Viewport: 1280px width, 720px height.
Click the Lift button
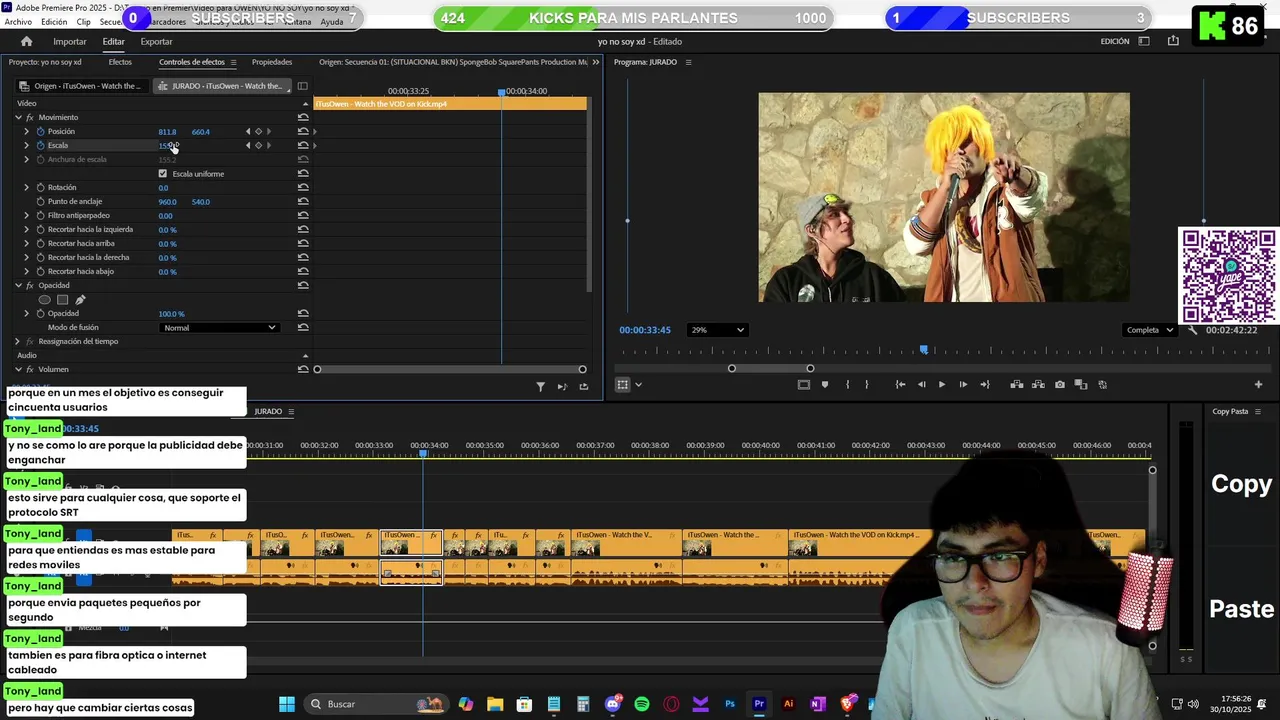coord(1016,384)
